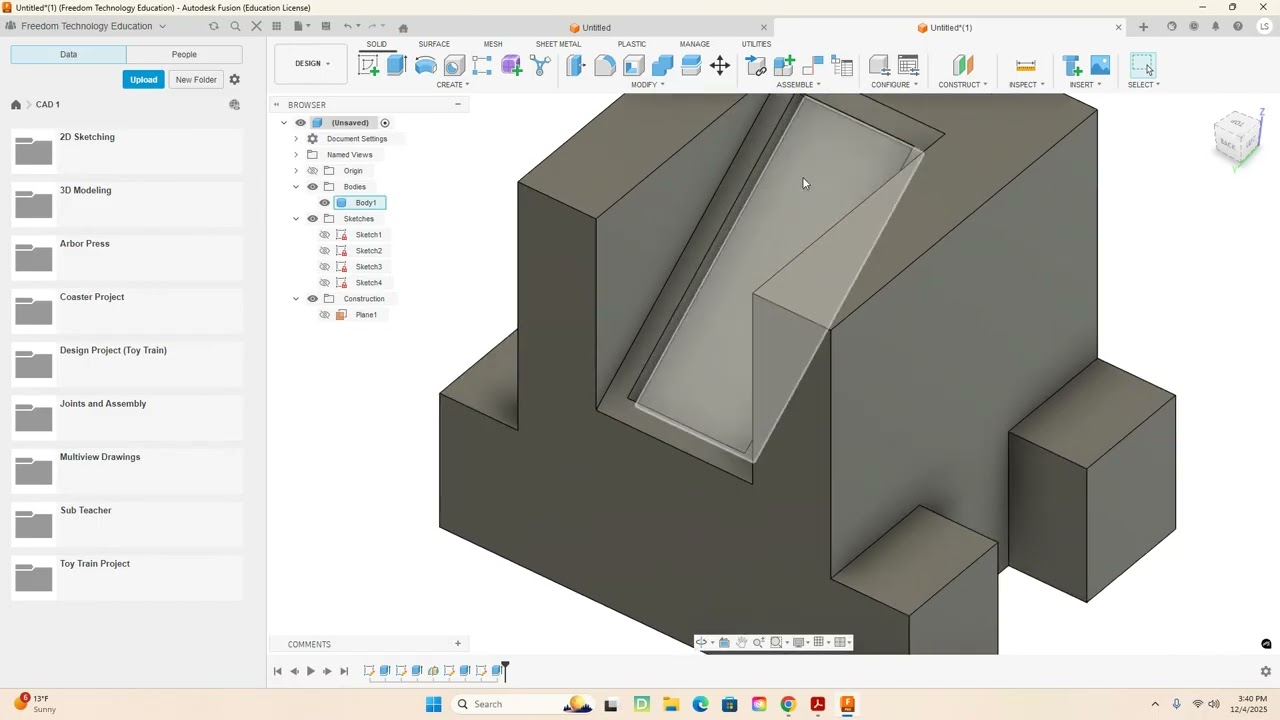Viewport: 1280px width, 720px height.
Task: Show the Origin folder
Action: point(312,171)
